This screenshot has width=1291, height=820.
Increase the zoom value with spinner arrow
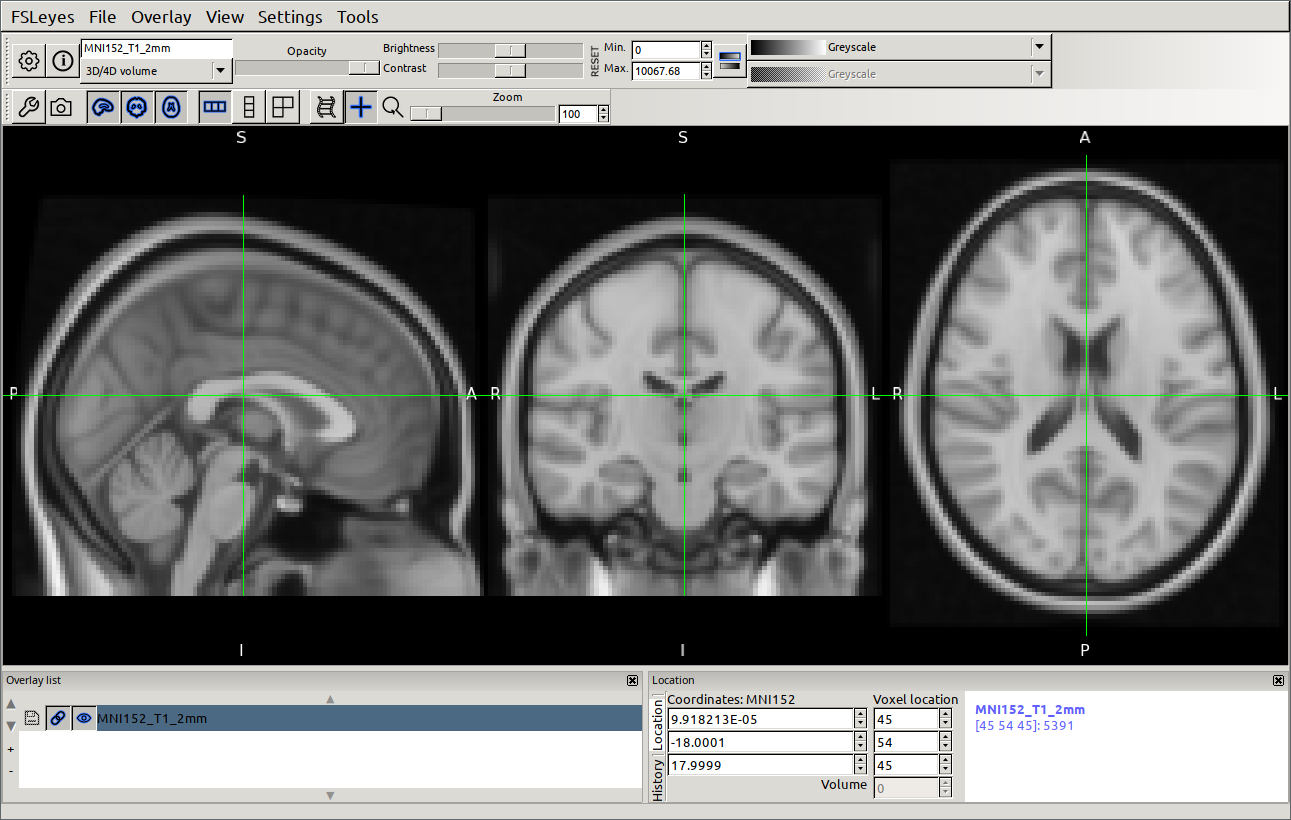tap(603, 110)
